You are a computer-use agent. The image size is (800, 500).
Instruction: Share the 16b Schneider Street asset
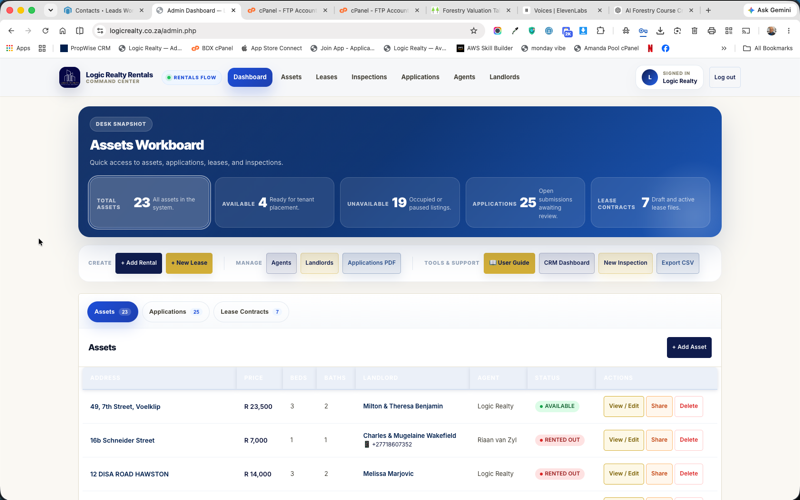659,440
